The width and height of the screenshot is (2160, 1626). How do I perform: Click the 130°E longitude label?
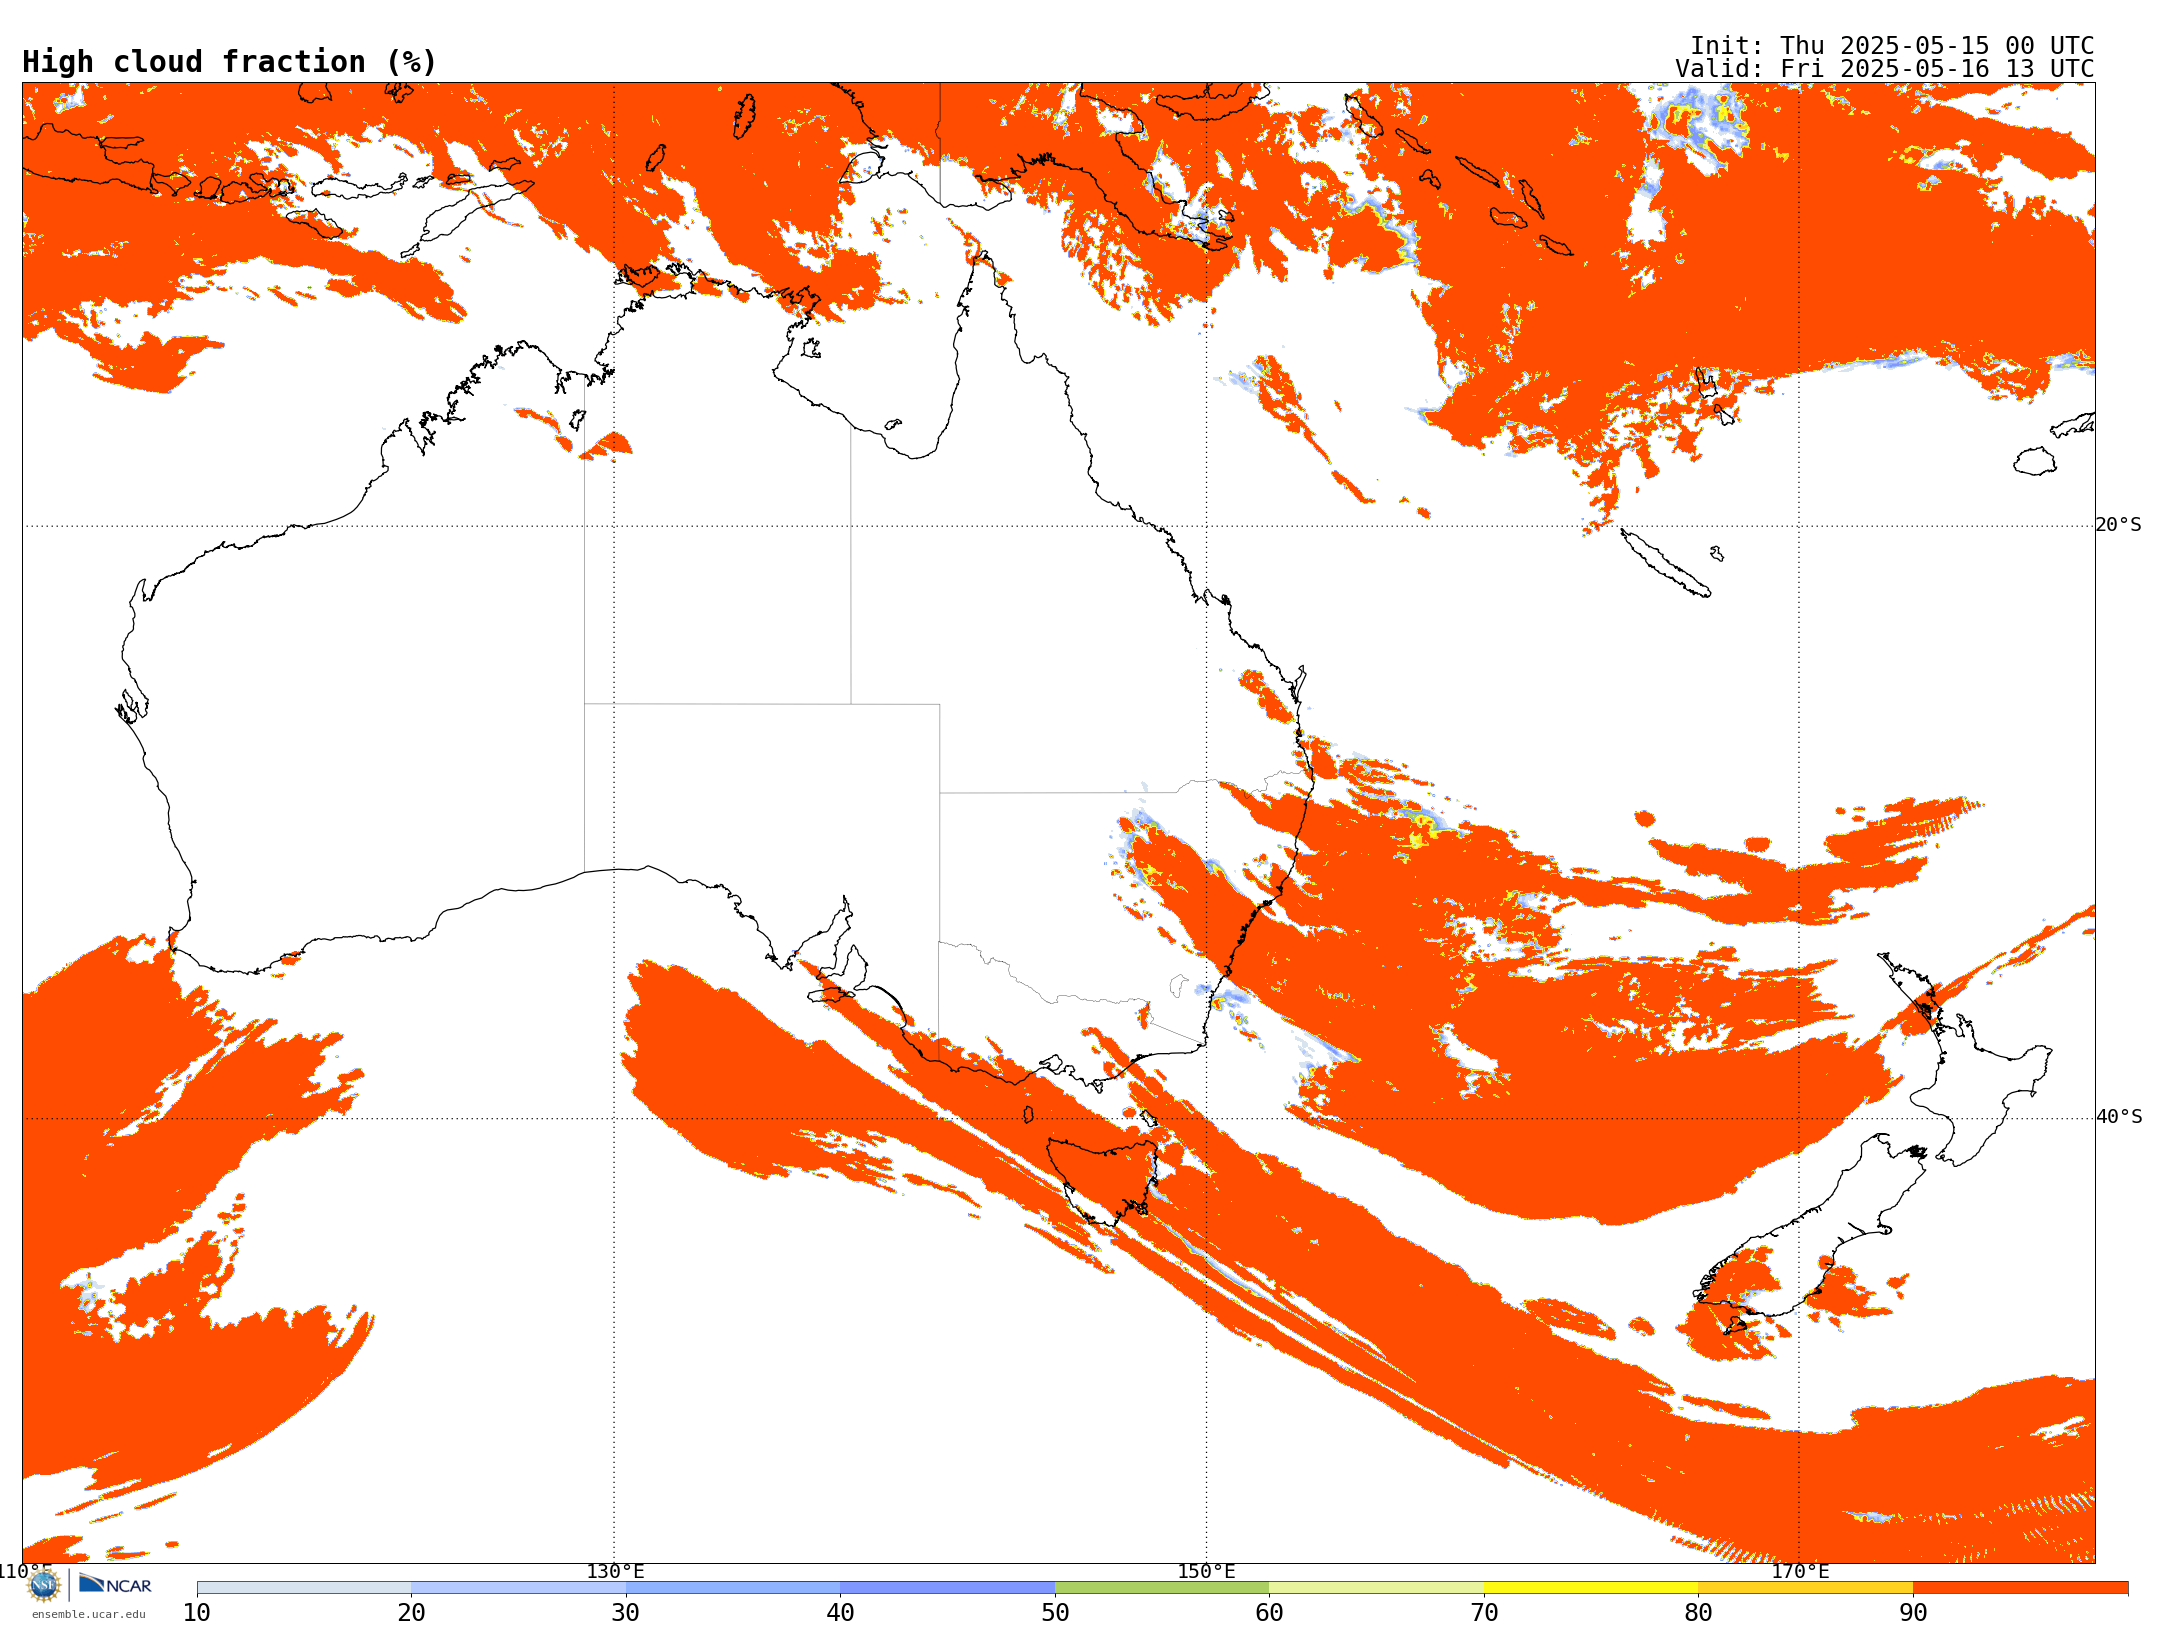pyautogui.click(x=615, y=1571)
